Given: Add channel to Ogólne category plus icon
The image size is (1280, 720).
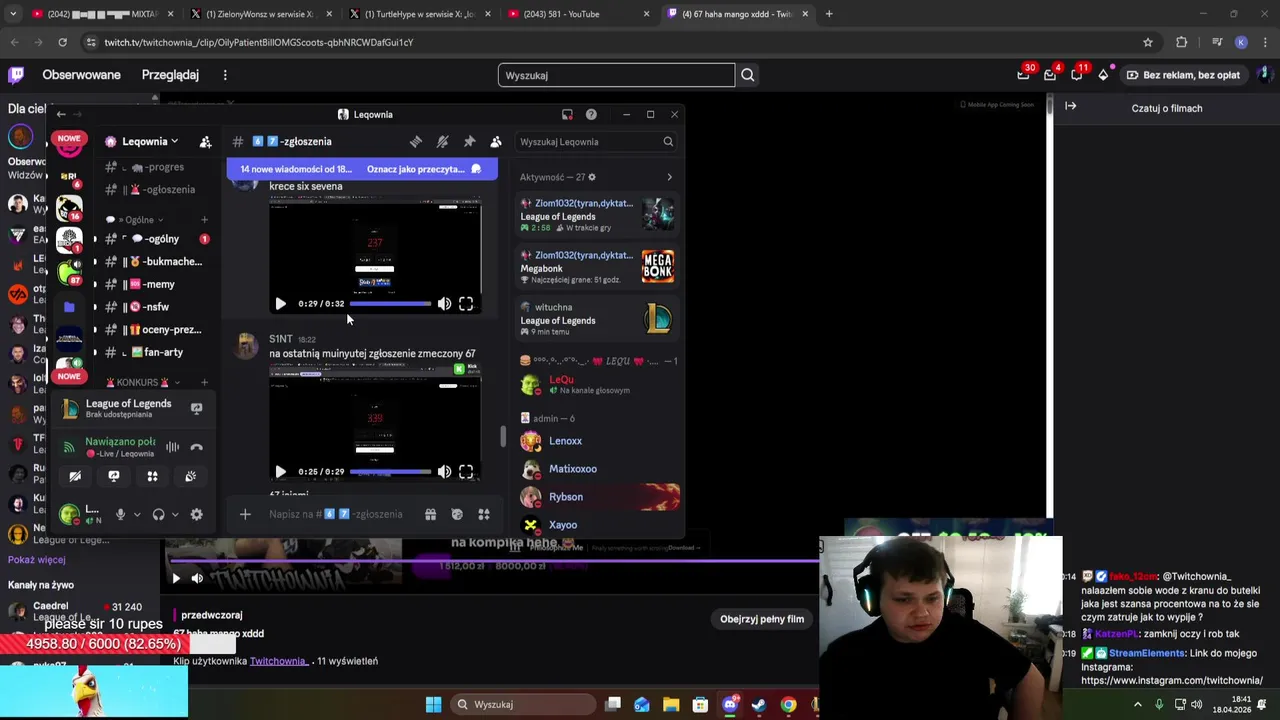Looking at the screenshot, I should click(204, 220).
